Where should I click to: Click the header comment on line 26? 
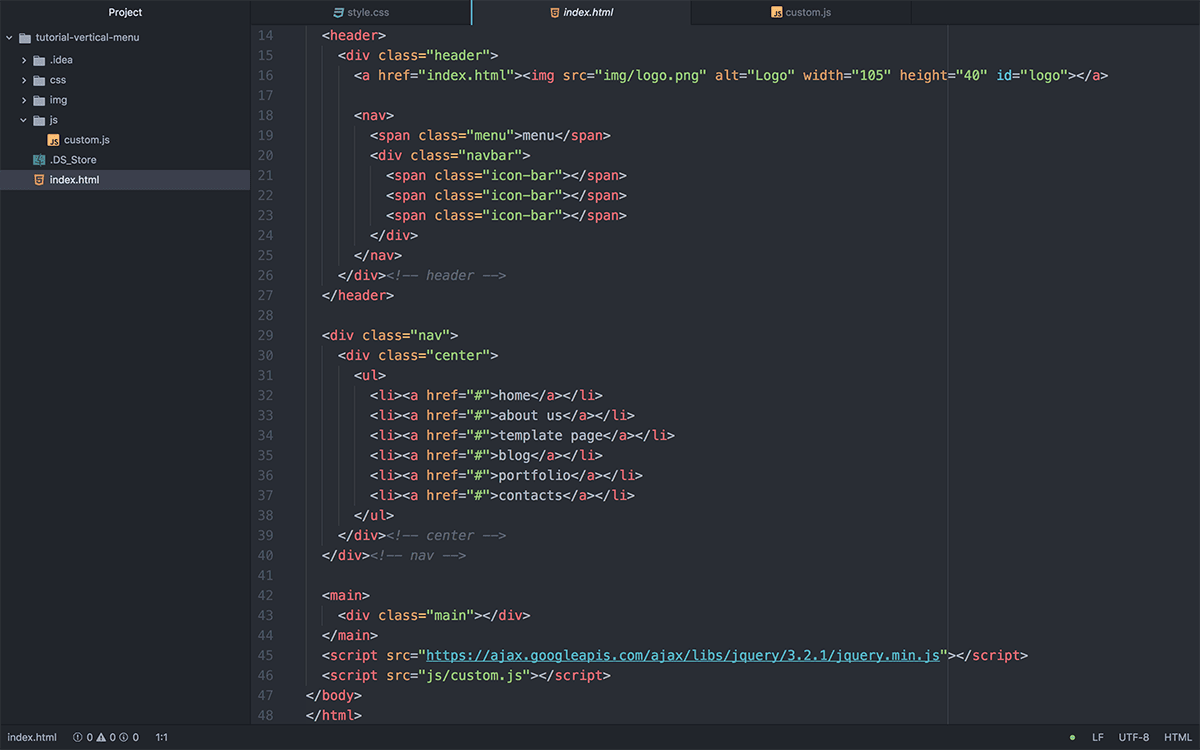pyautogui.click(x=446, y=276)
